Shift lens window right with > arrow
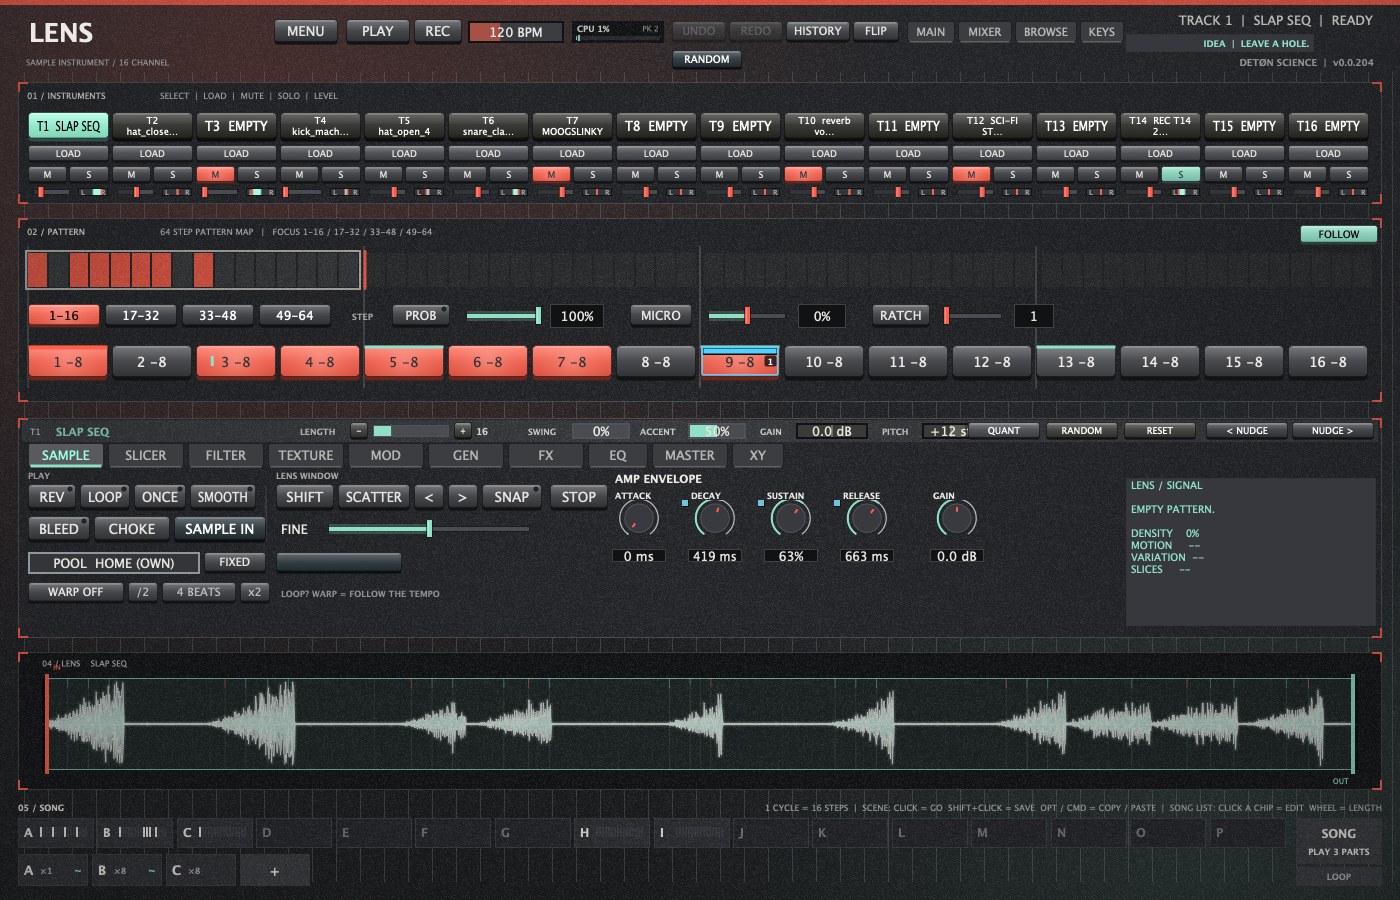The width and height of the screenshot is (1400, 900). [461, 497]
